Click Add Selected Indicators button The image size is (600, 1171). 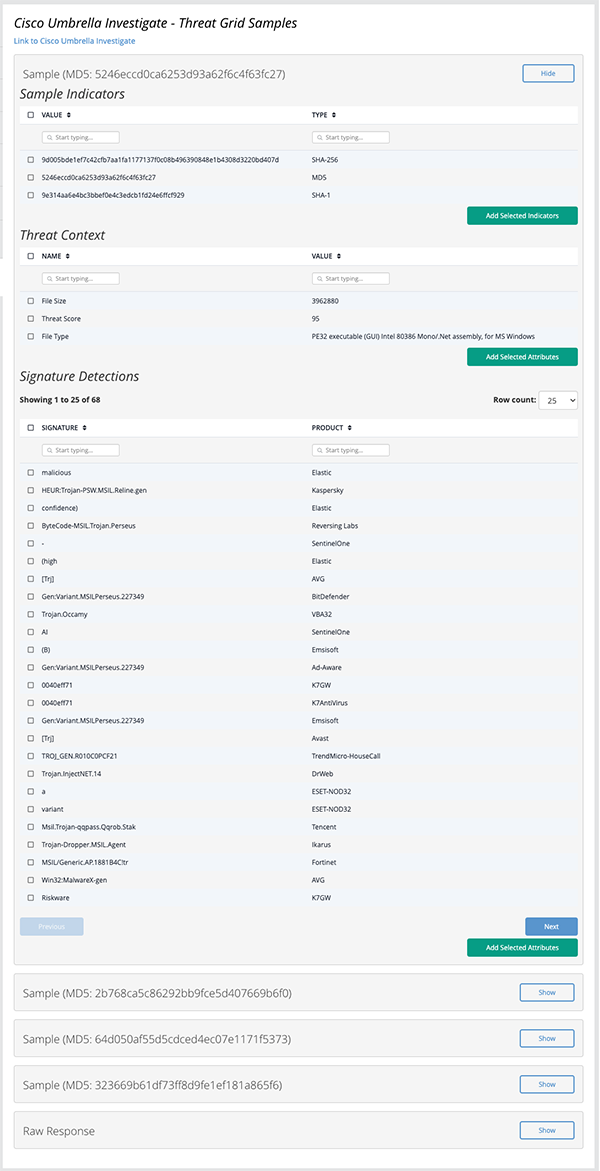[522, 216]
